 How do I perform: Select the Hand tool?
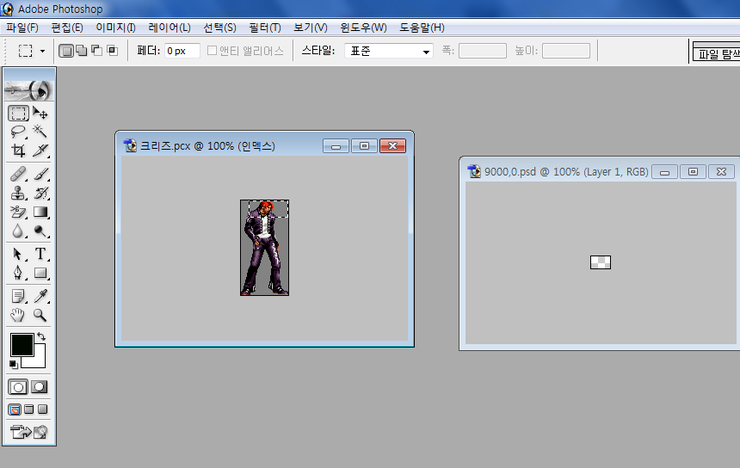point(18,315)
